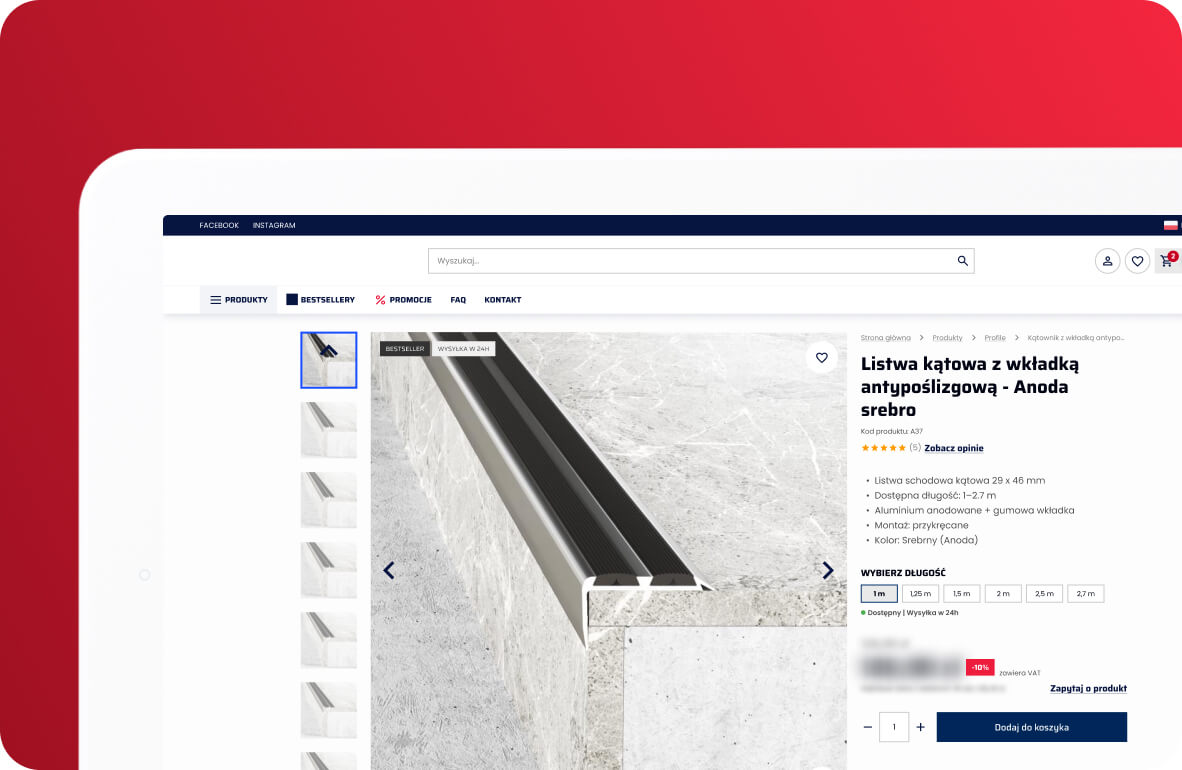1182x770 pixels.
Task: Select length 2 m
Action: 1003,594
